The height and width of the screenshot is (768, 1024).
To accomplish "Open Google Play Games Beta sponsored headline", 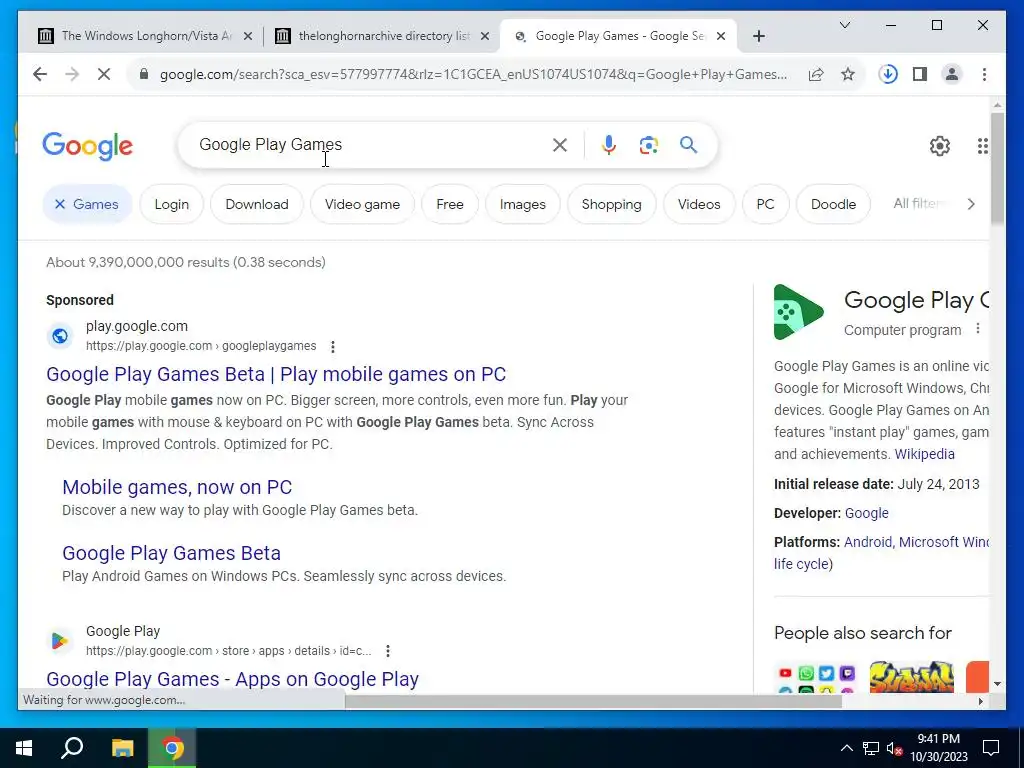I will tap(276, 374).
